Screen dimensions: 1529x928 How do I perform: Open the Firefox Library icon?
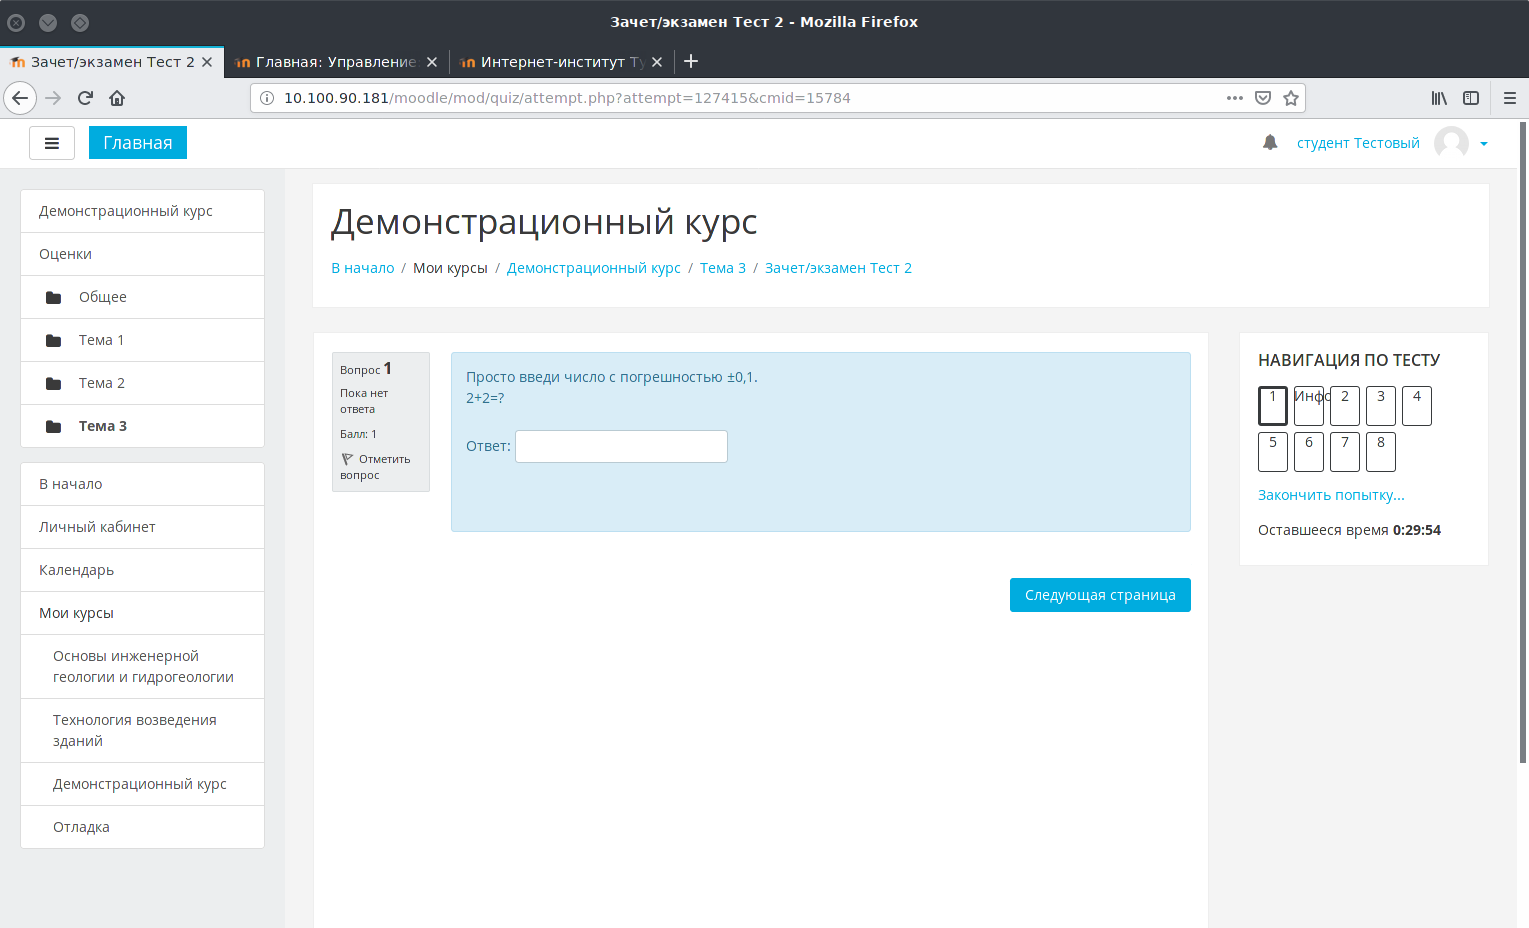point(1439,98)
